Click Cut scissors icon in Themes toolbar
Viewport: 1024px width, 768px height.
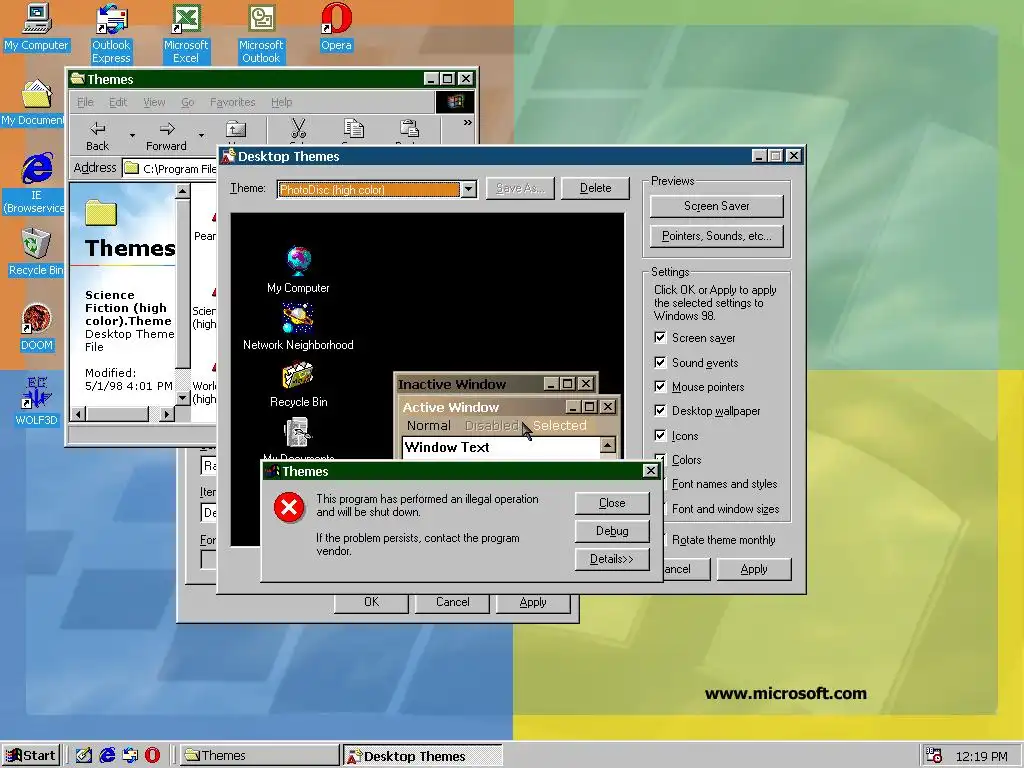298,129
